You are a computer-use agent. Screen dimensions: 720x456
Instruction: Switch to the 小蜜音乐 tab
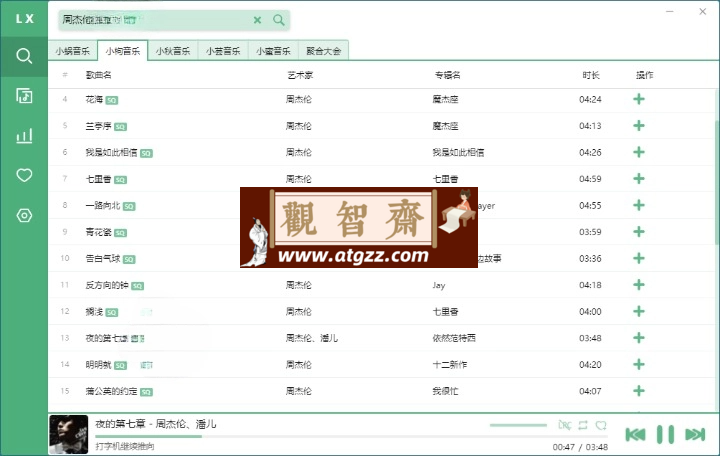coord(273,51)
